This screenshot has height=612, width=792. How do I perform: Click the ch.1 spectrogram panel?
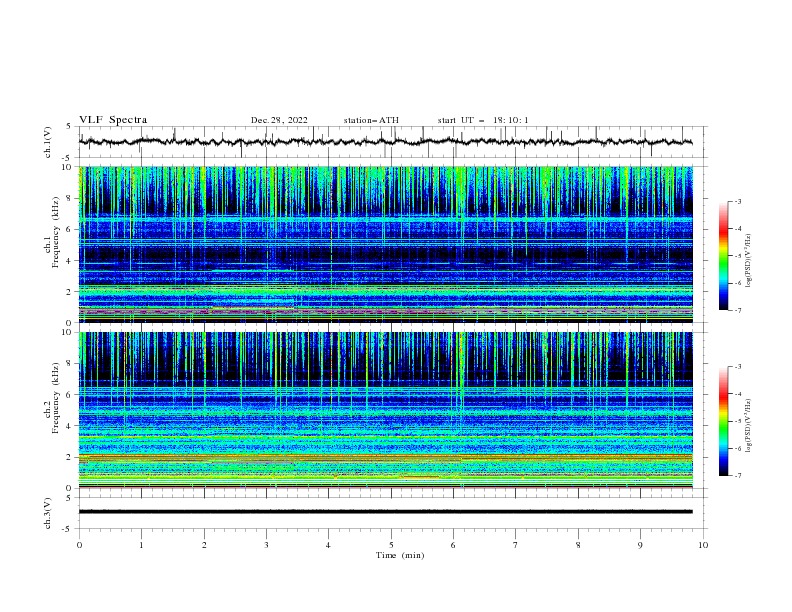pos(386,244)
